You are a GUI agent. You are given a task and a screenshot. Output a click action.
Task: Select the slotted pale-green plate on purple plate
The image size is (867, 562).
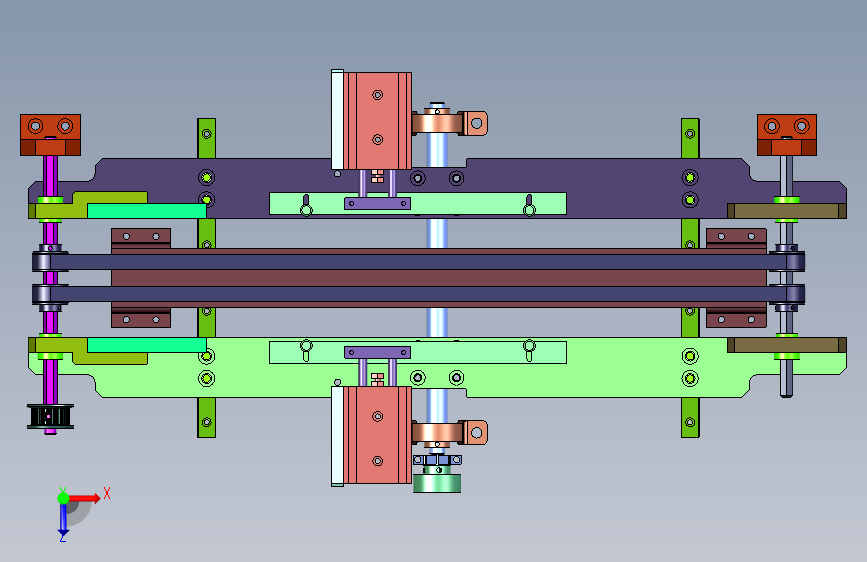418,204
